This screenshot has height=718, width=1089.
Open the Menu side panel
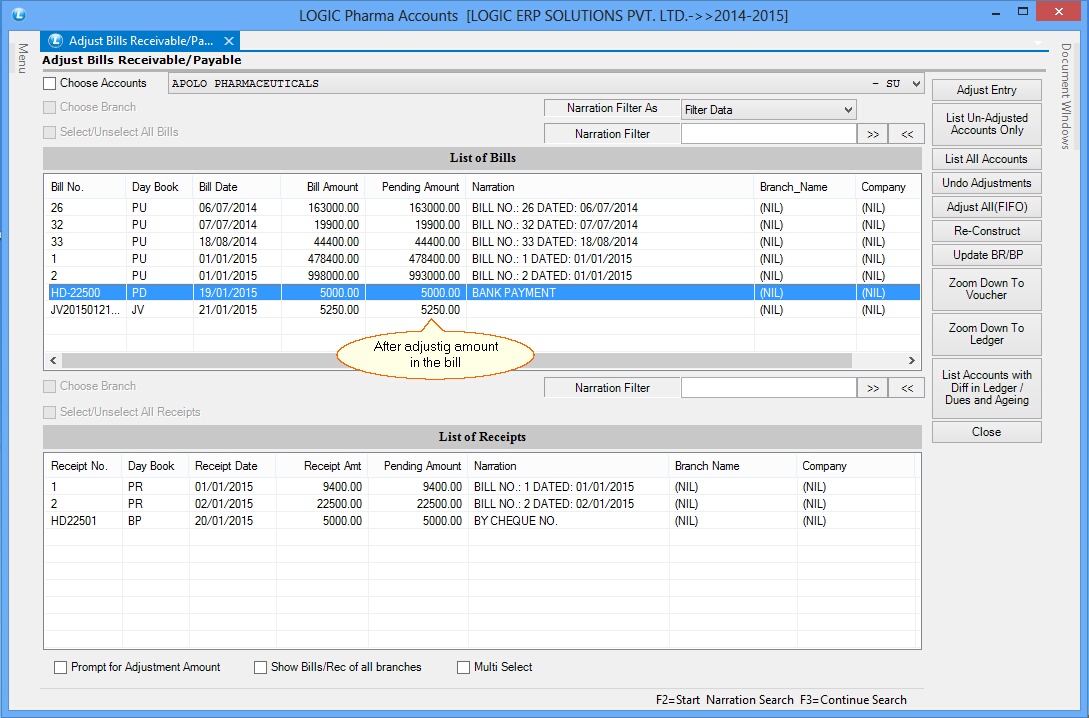(x=22, y=58)
